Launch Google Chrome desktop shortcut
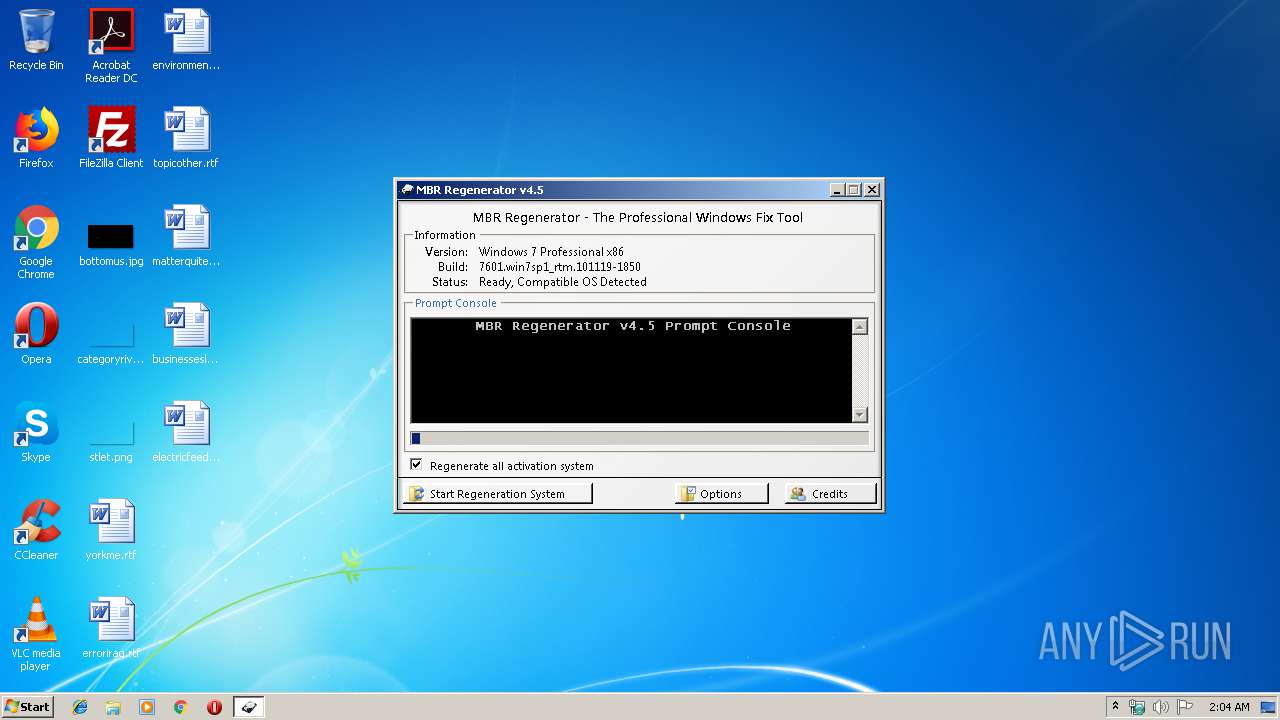Viewport: 1280px width, 720px height. tap(36, 242)
